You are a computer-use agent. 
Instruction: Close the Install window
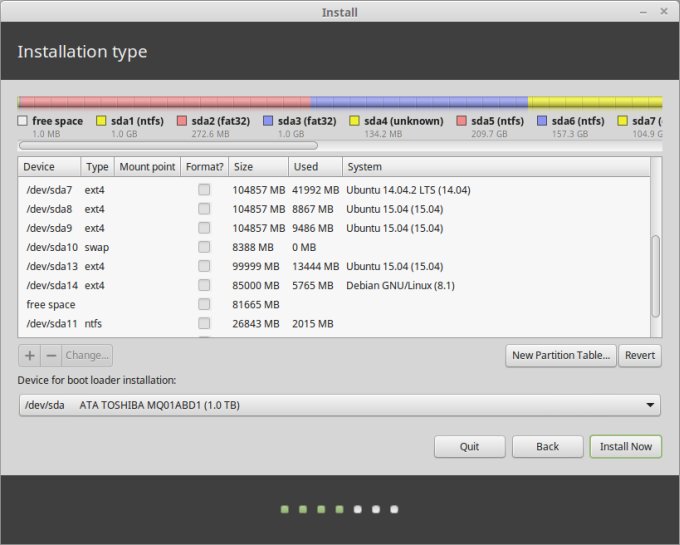pyautogui.click(x=664, y=12)
